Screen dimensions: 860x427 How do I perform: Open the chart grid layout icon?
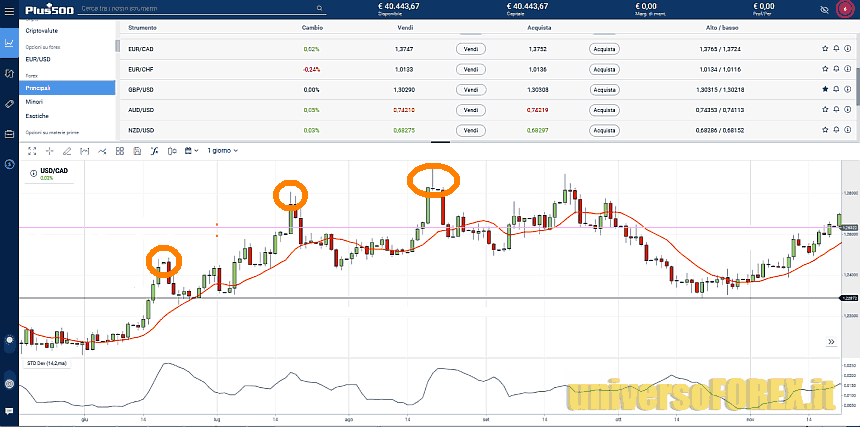click(x=119, y=151)
